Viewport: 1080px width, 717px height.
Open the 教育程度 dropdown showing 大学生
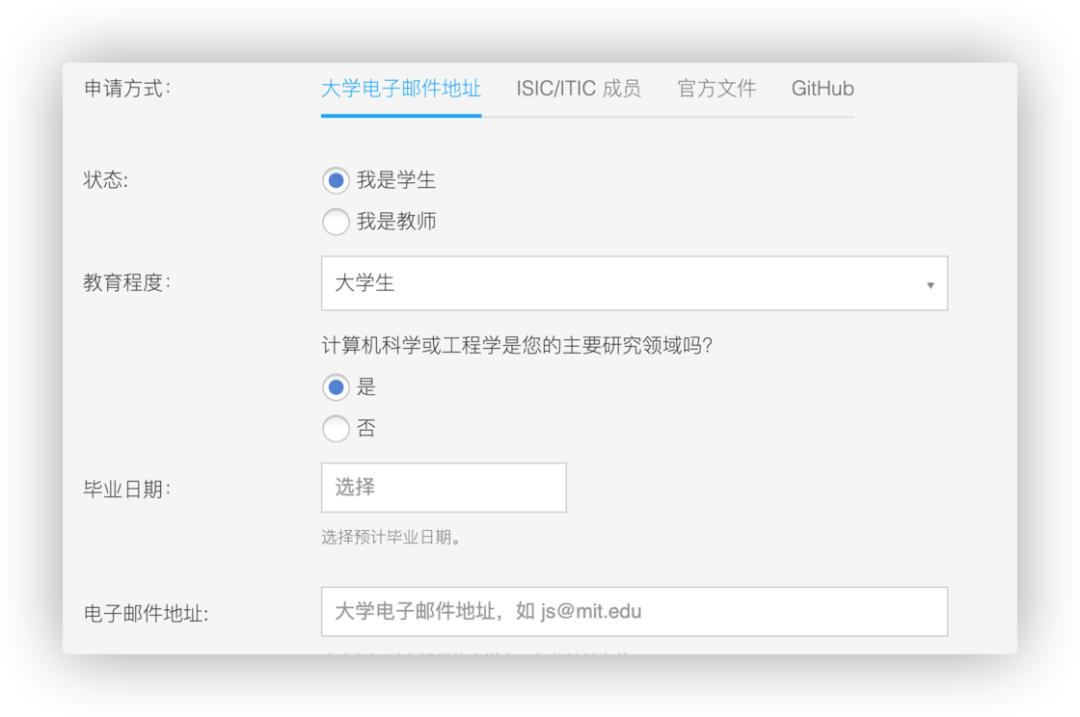coord(634,283)
